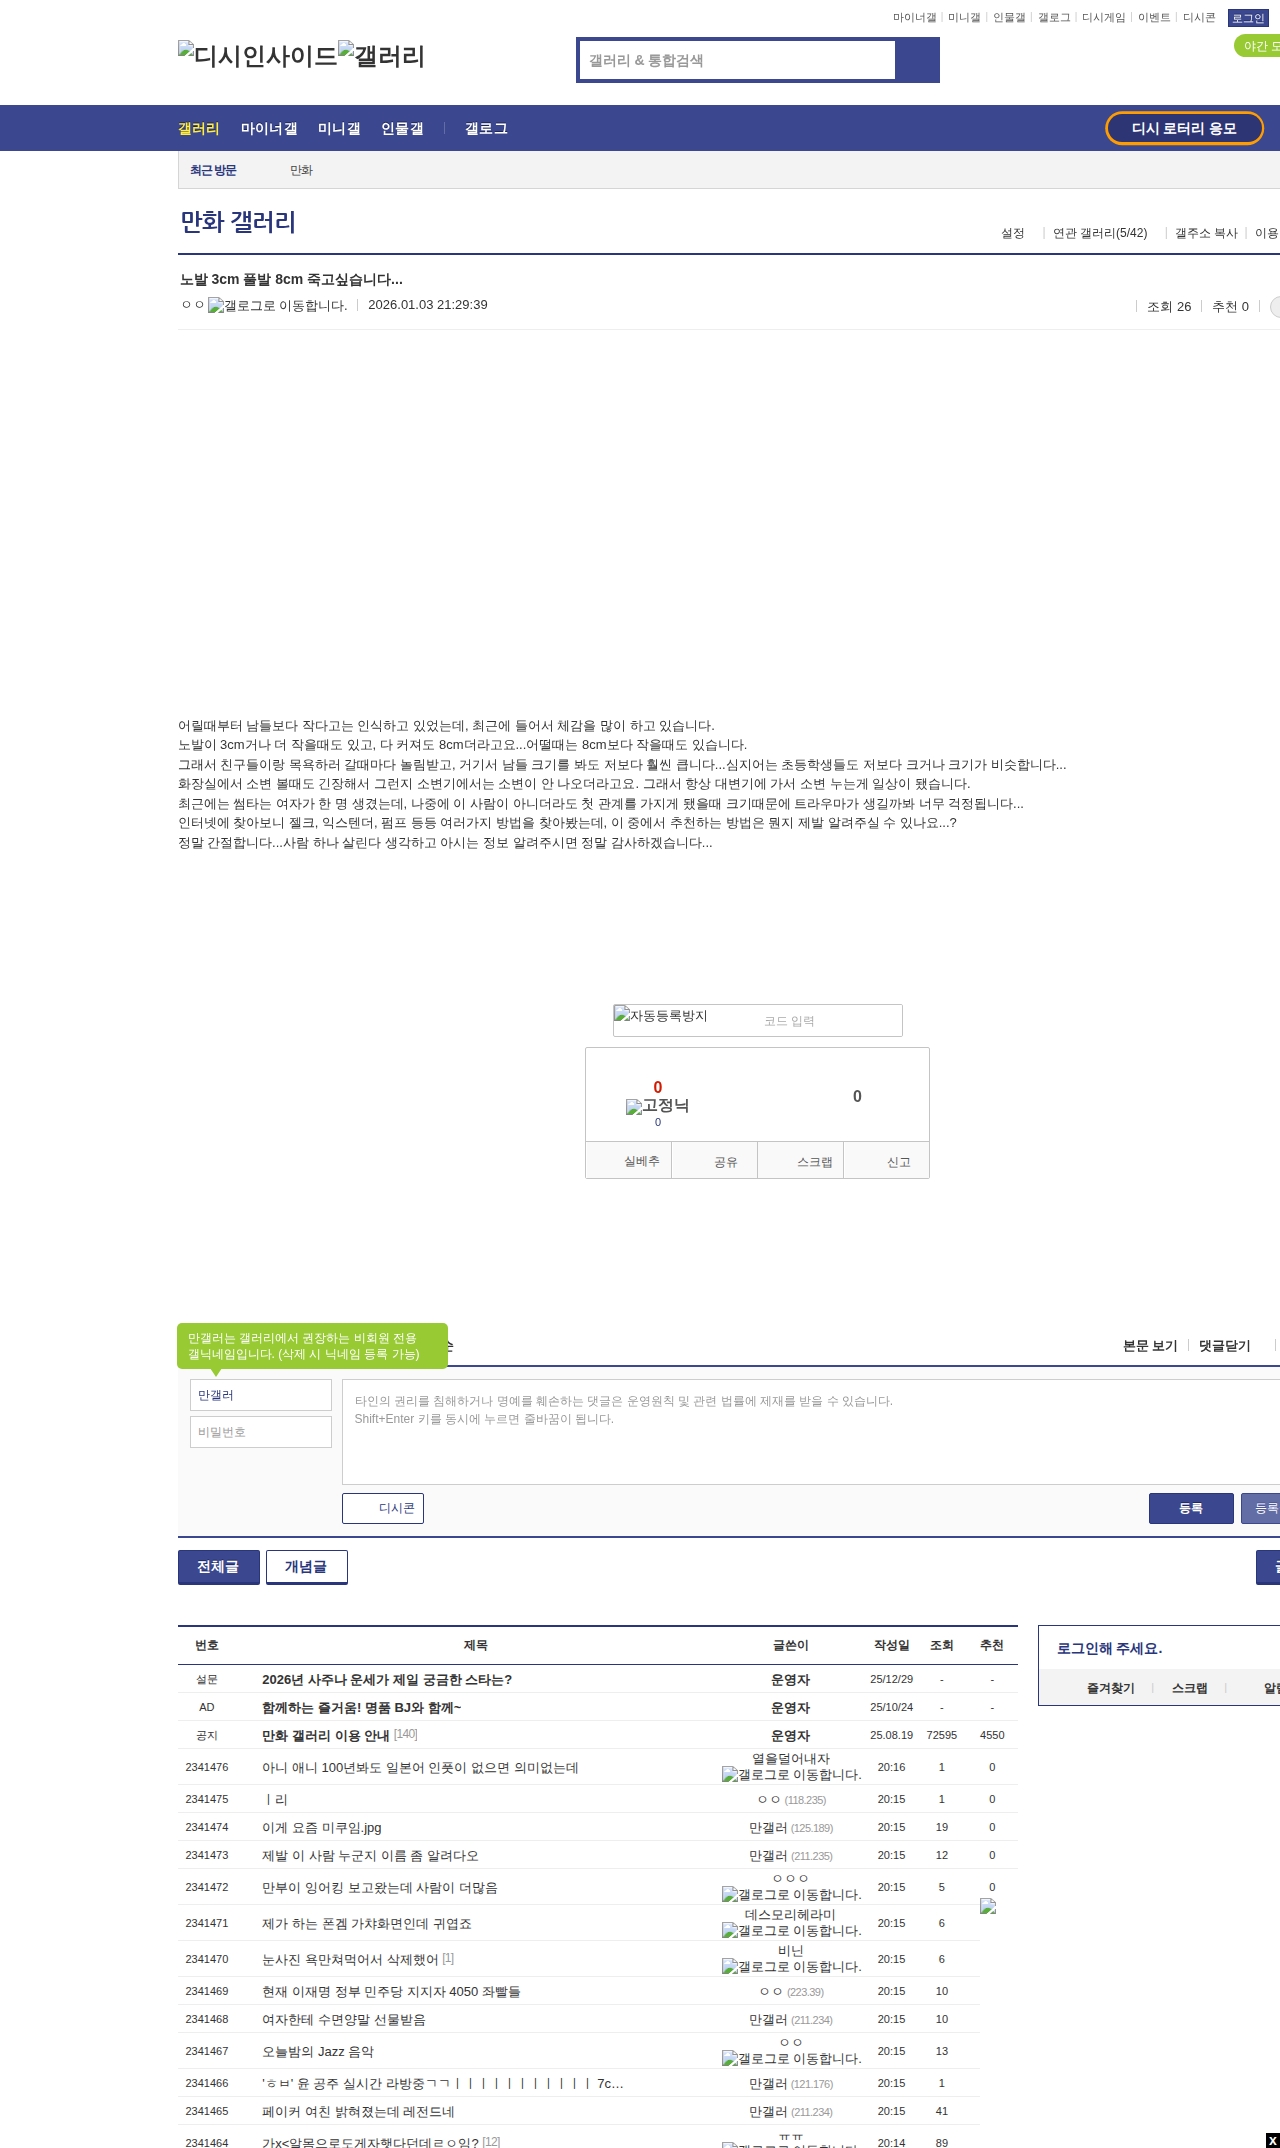Click the 디시 로터리 응모 button
The width and height of the screenshot is (1280, 2148).
pyautogui.click(x=1184, y=128)
